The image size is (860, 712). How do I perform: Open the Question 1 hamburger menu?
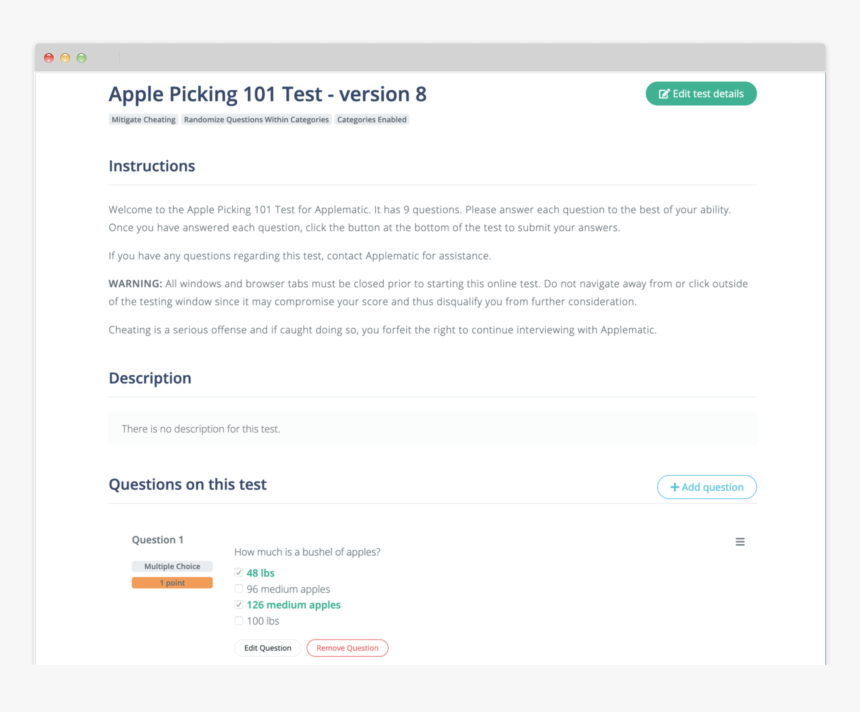[740, 542]
